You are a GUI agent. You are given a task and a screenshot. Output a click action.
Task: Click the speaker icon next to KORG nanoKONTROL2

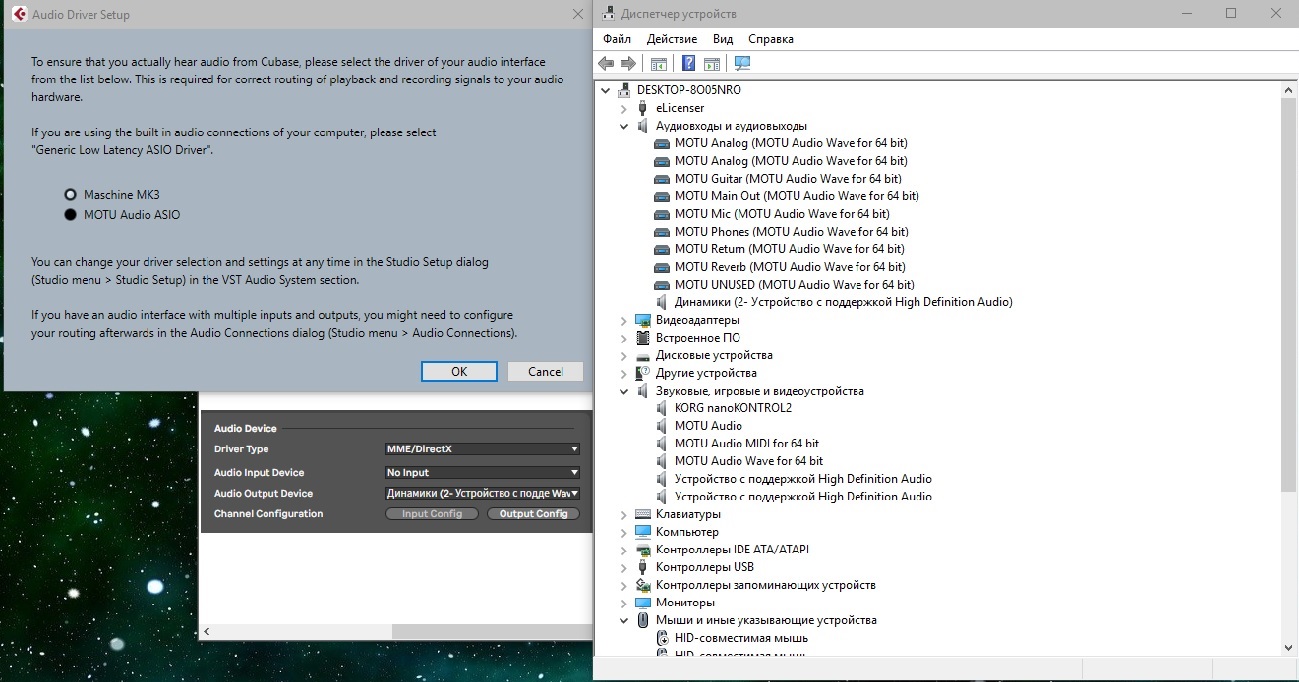click(662, 408)
